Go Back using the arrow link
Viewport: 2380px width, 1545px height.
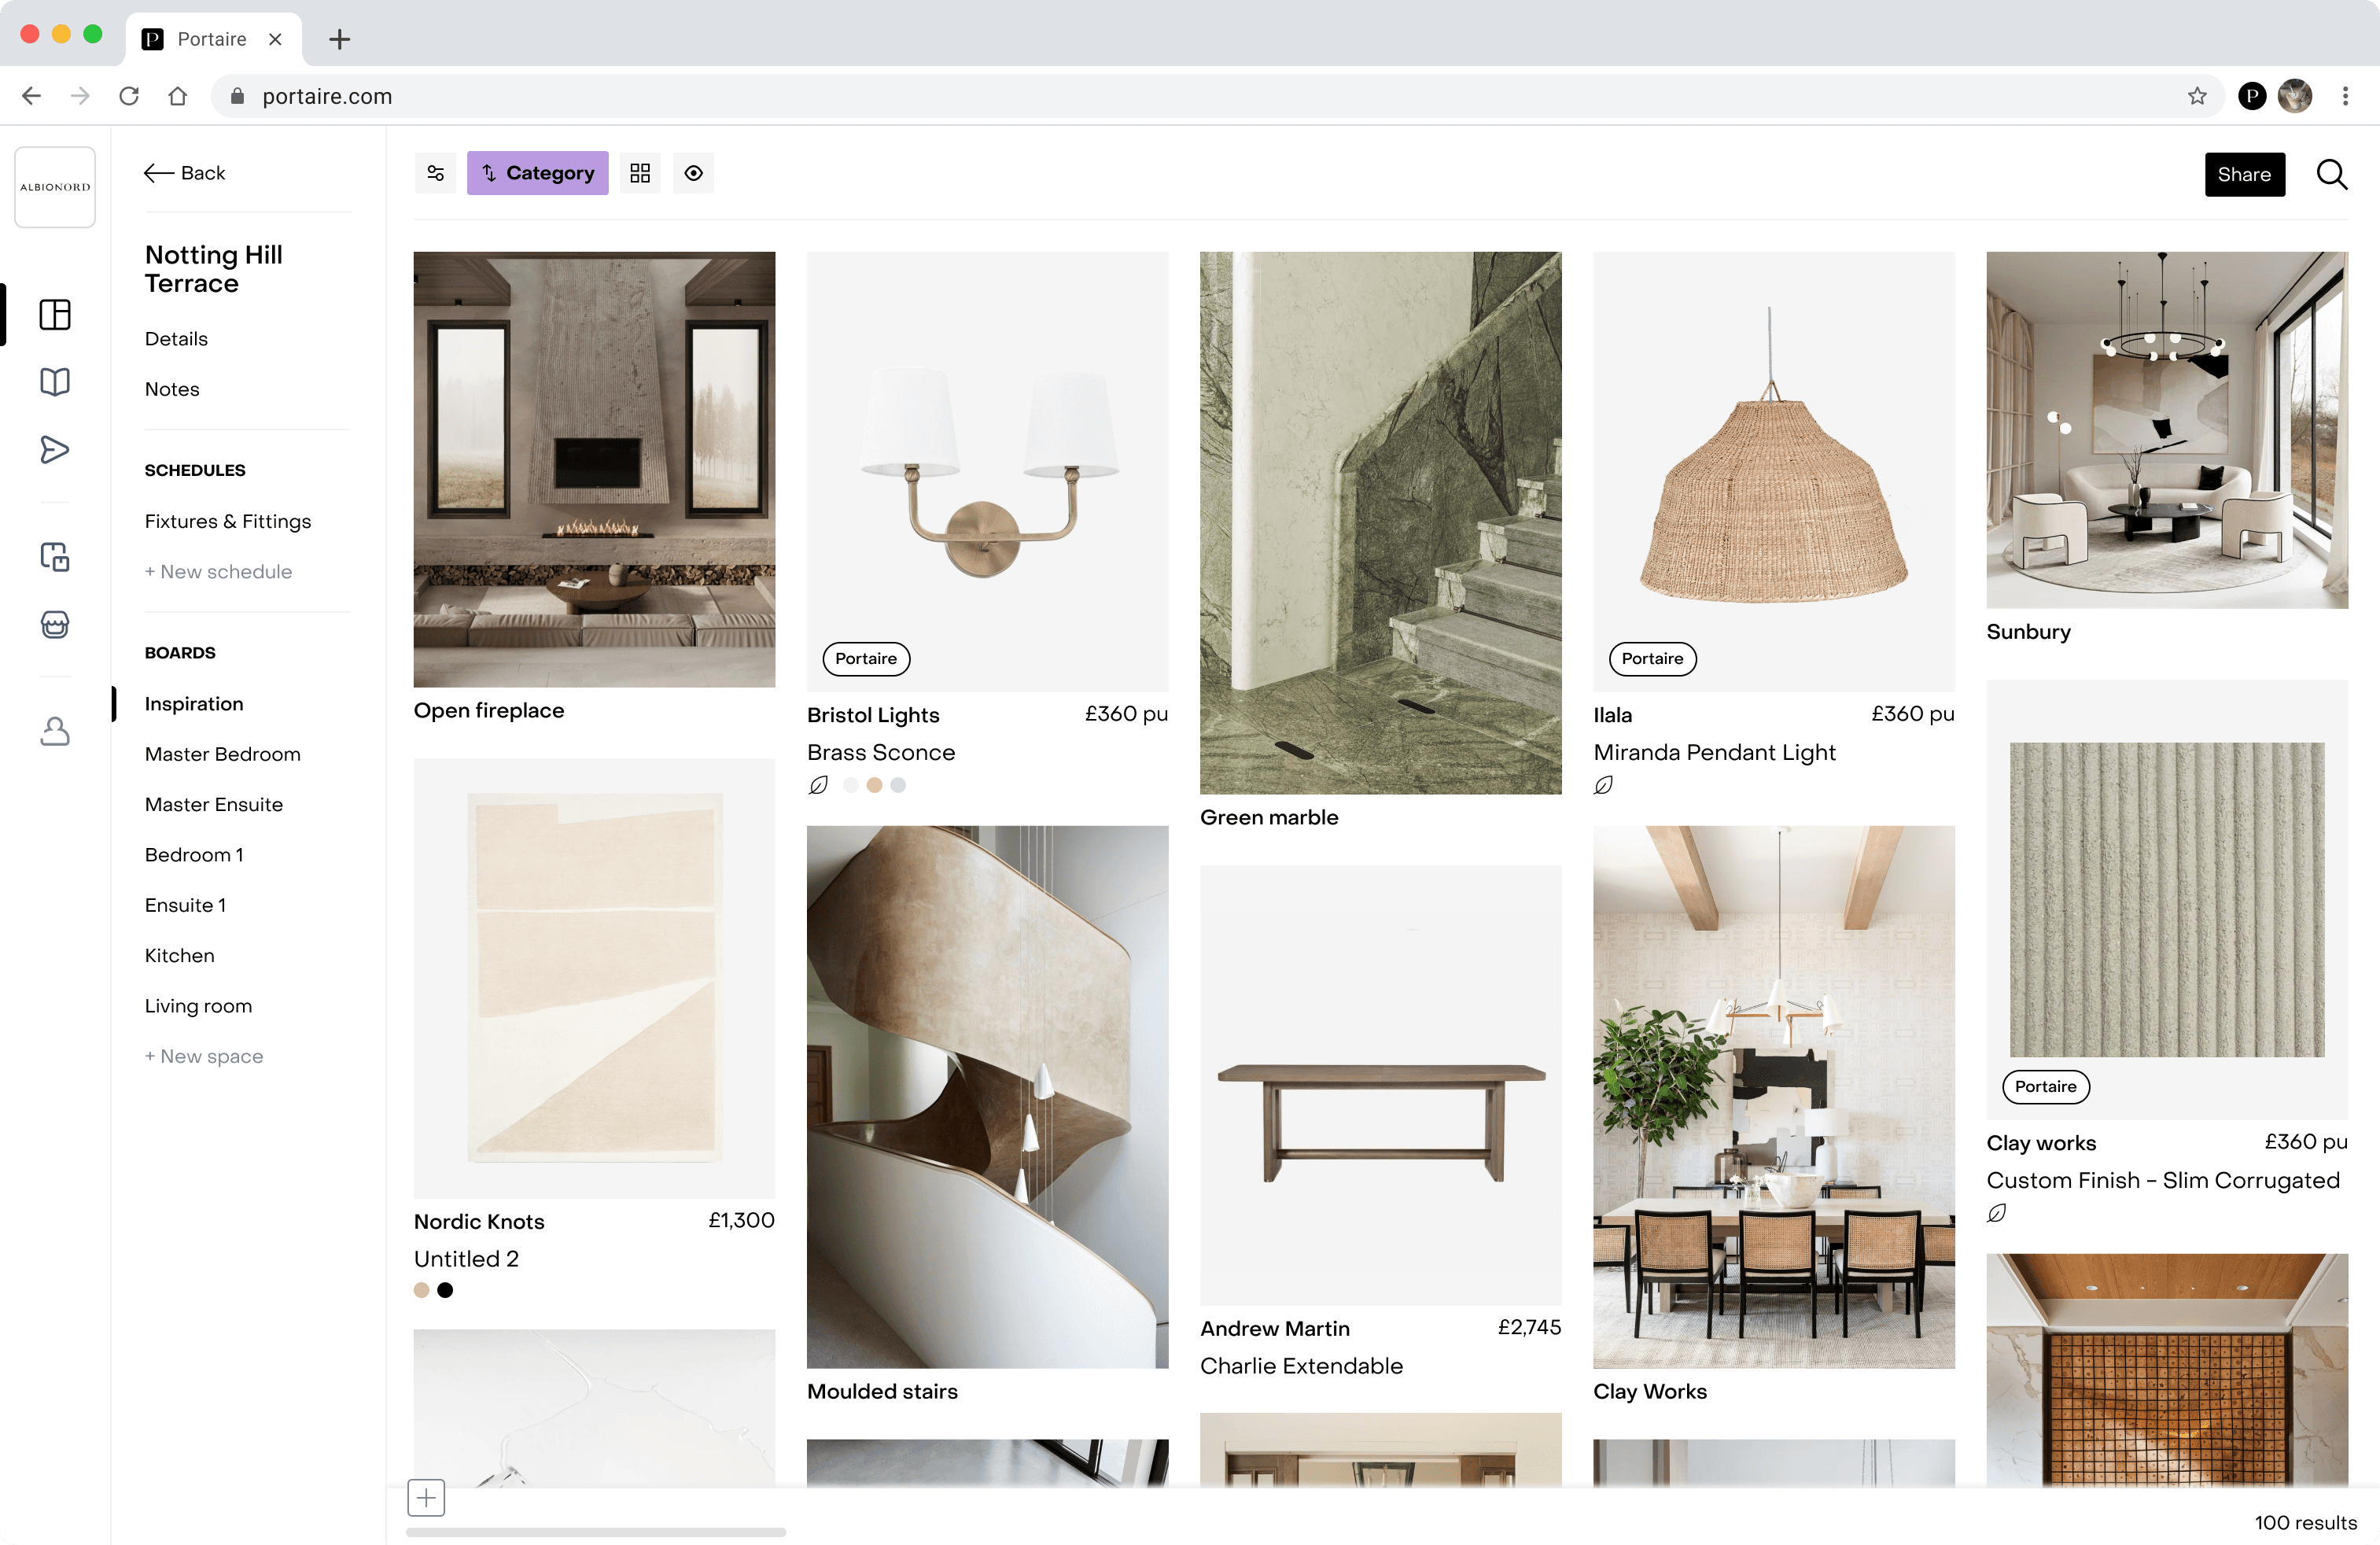(185, 173)
